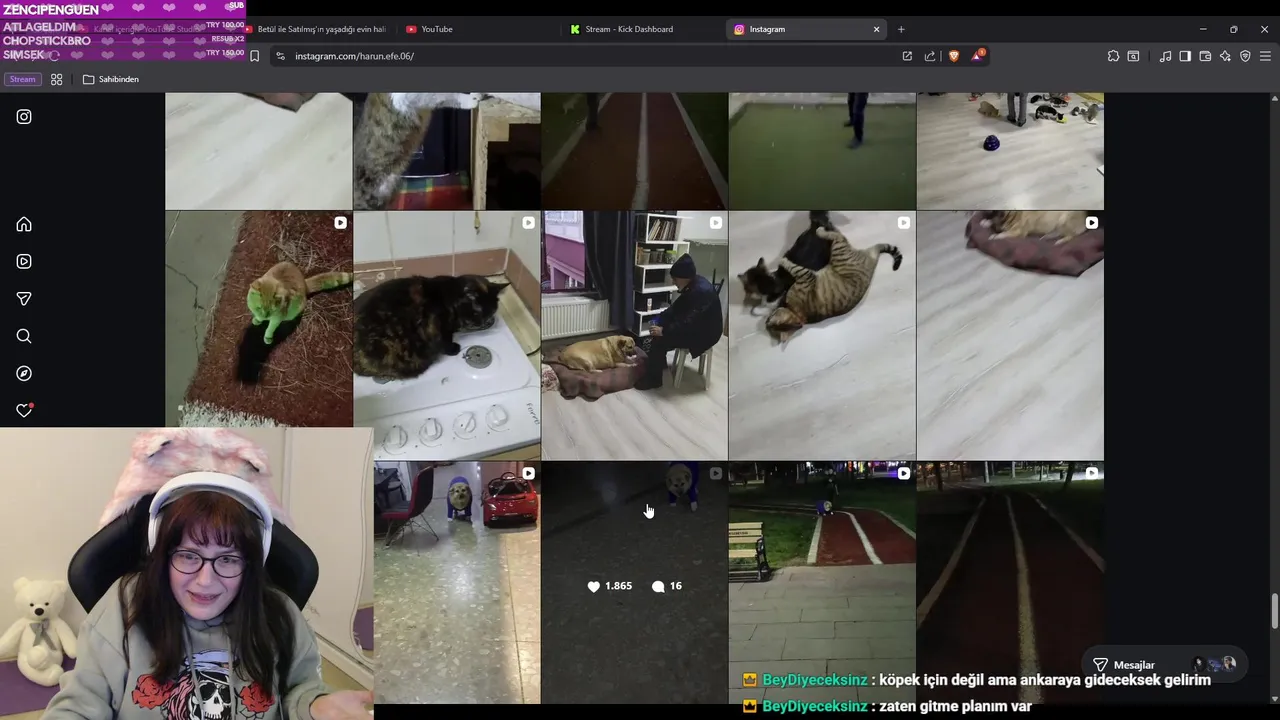Open the Extensions puzzle-piece icon
This screenshot has width=1280, height=720.
(x=1113, y=56)
